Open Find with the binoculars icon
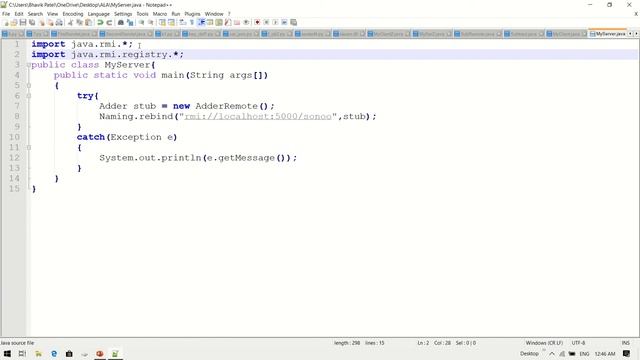Viewport: 640px width, 360px height. click(121, 22)
